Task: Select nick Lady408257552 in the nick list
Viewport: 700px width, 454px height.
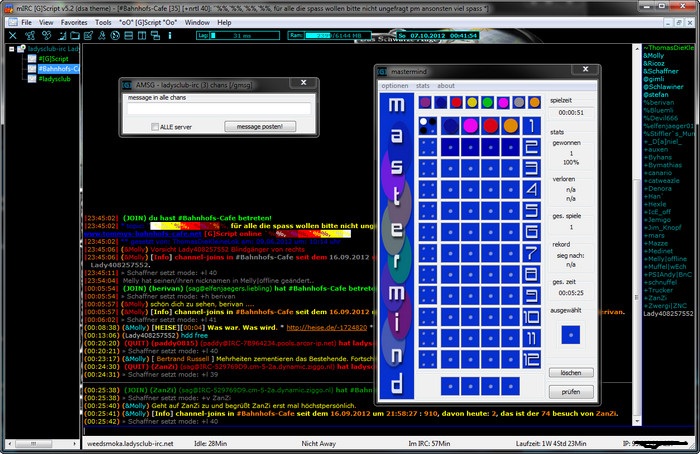Action: point(668,314)
